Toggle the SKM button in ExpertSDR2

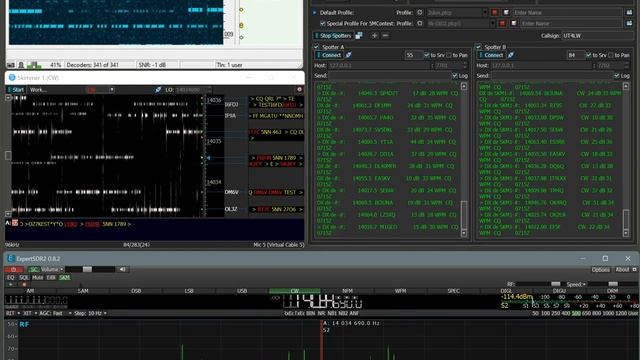coord(64,278)
